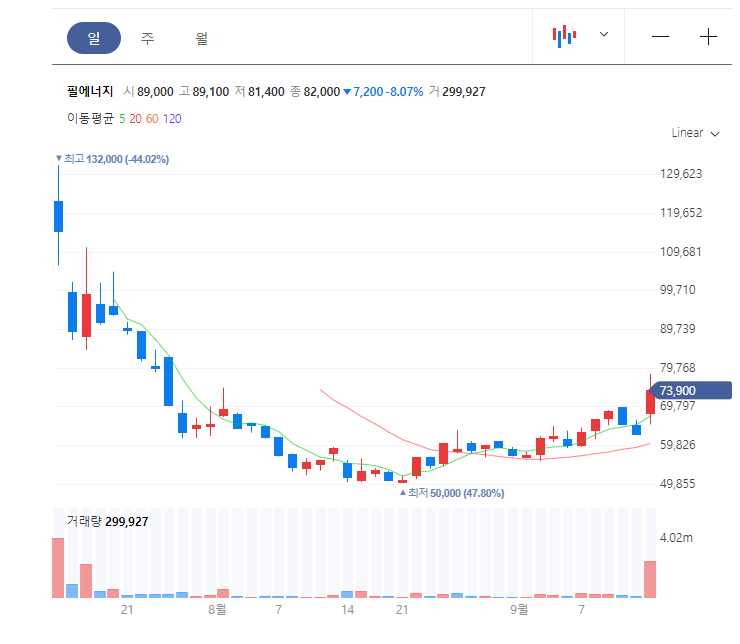Screen dimensions: 740x644
Task: Click the 7,200 -8.07% change value
Action: click(383, 92)
